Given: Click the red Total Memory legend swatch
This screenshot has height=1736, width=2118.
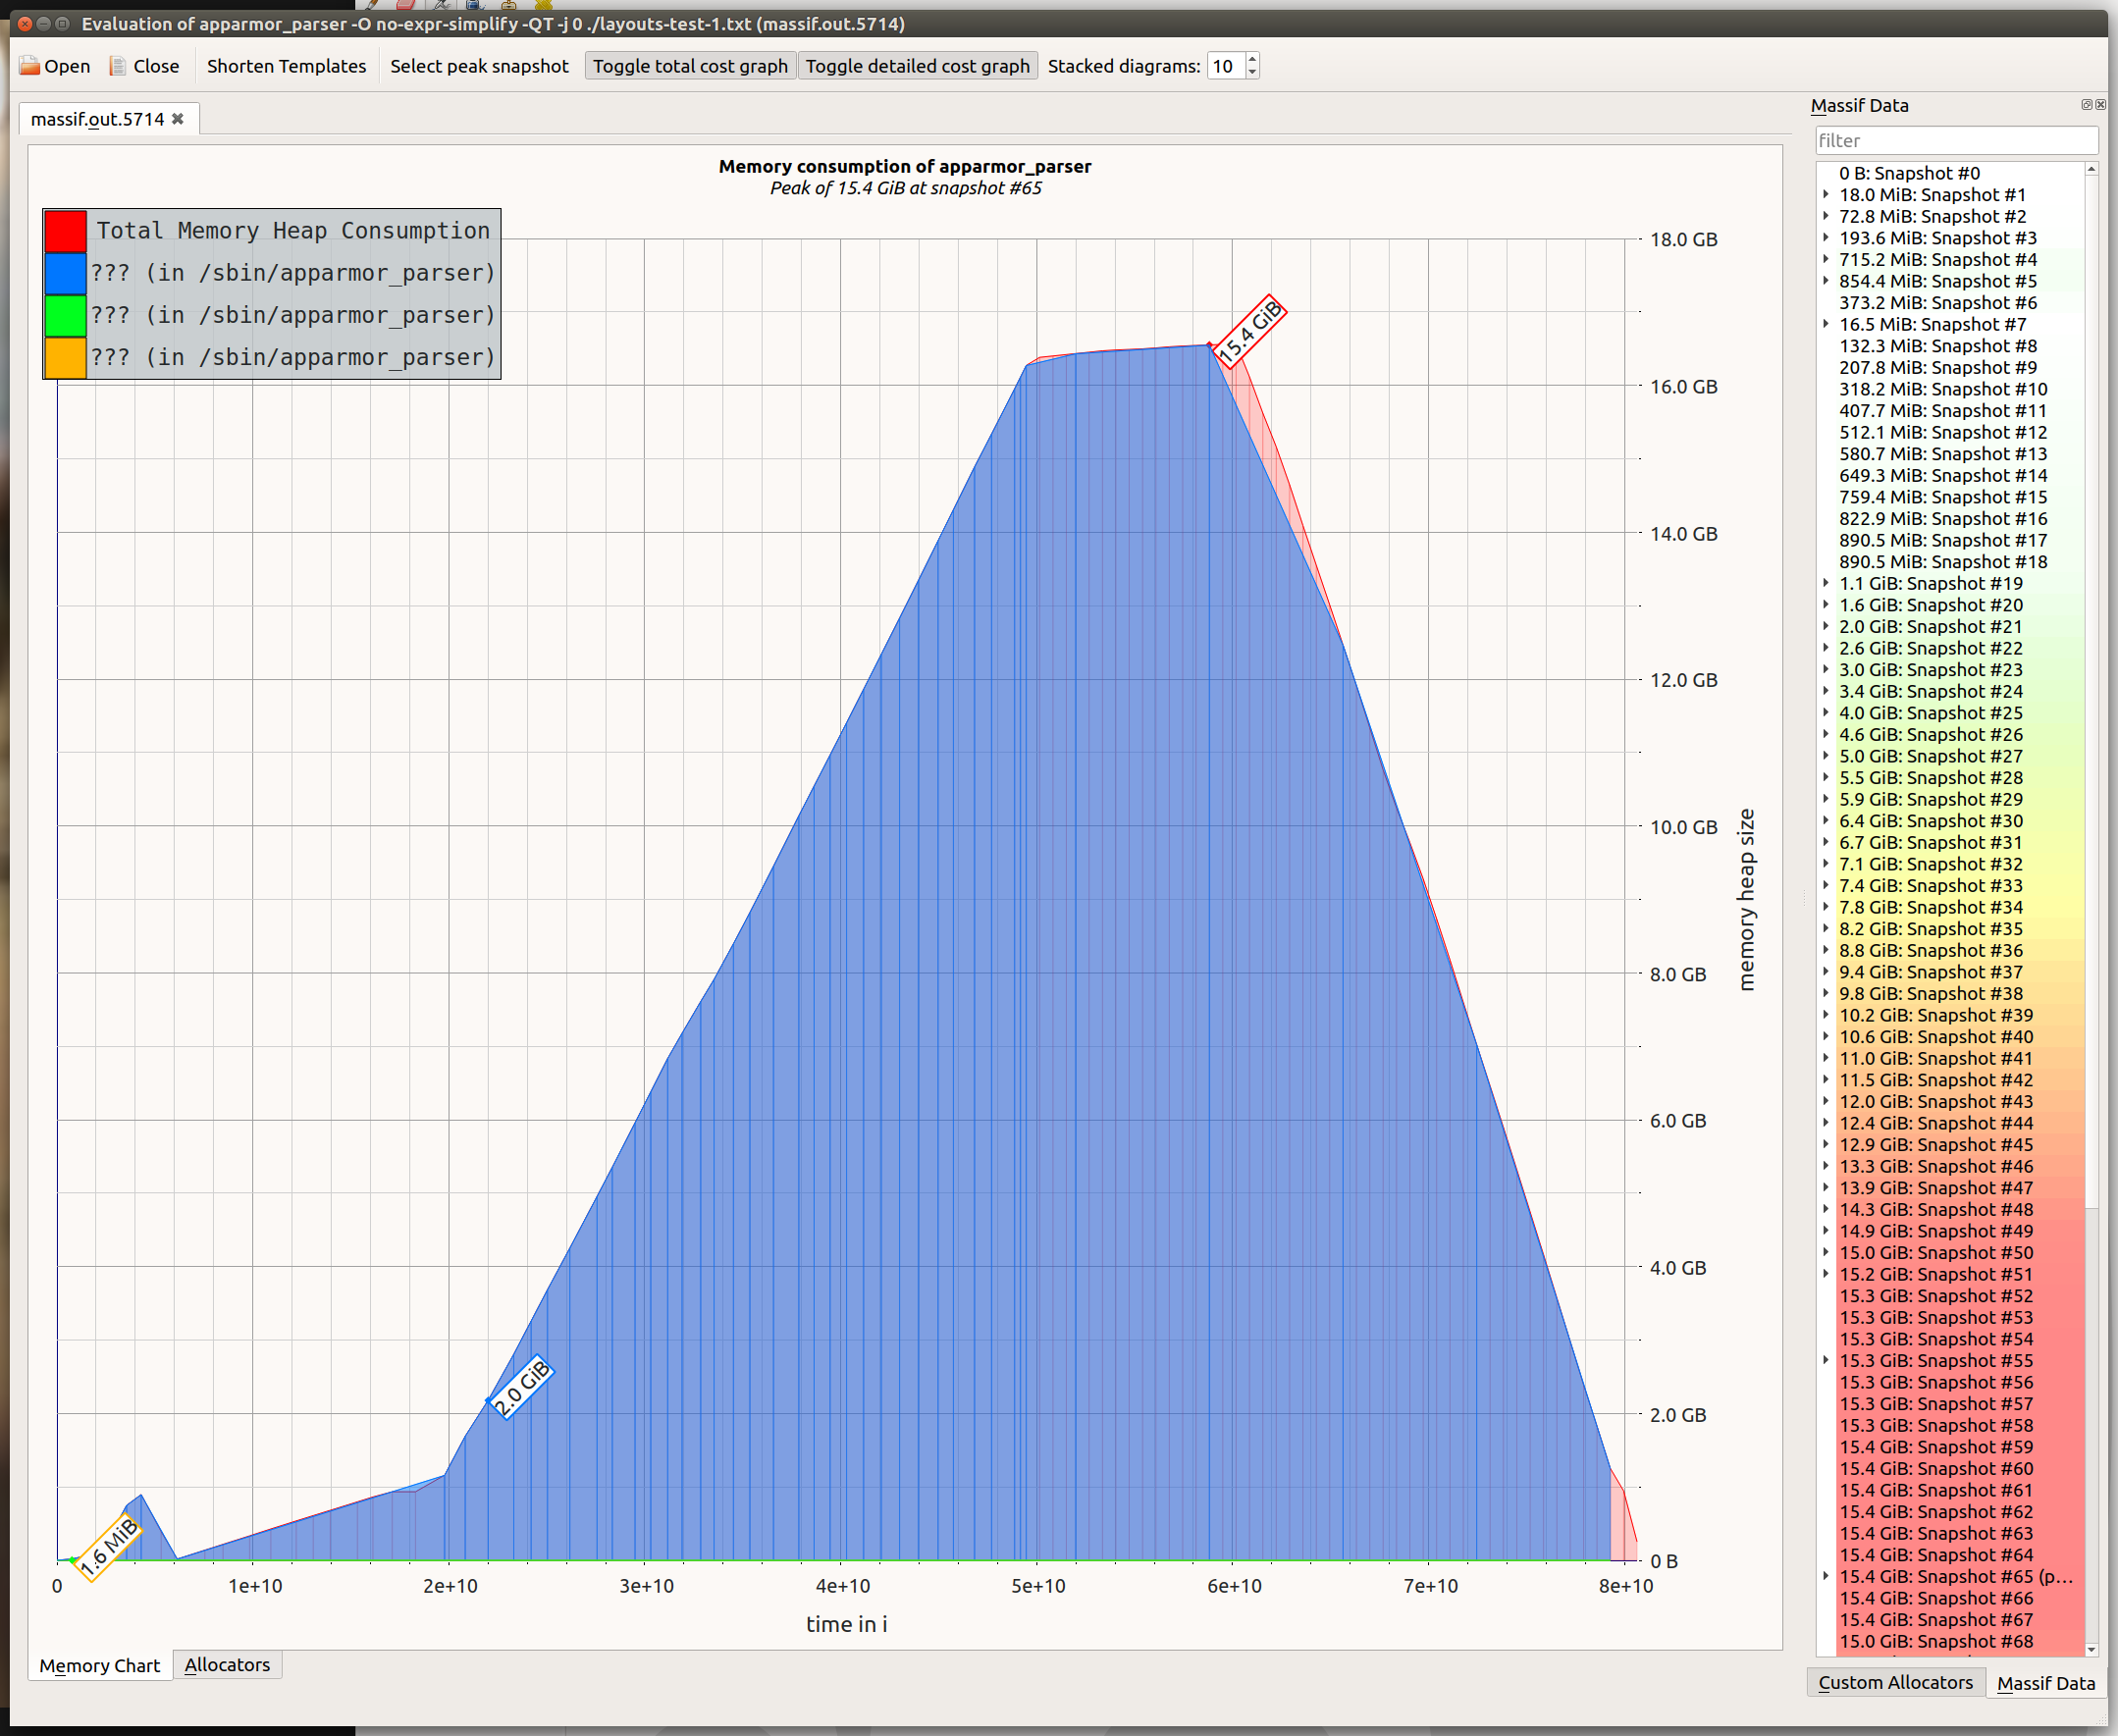Looking at the screenshot, I should pos(65,231).
